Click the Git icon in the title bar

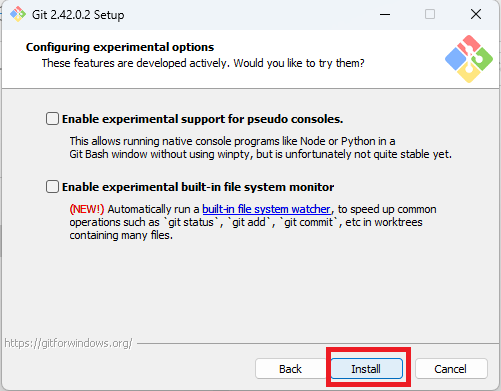click(18, 14)
